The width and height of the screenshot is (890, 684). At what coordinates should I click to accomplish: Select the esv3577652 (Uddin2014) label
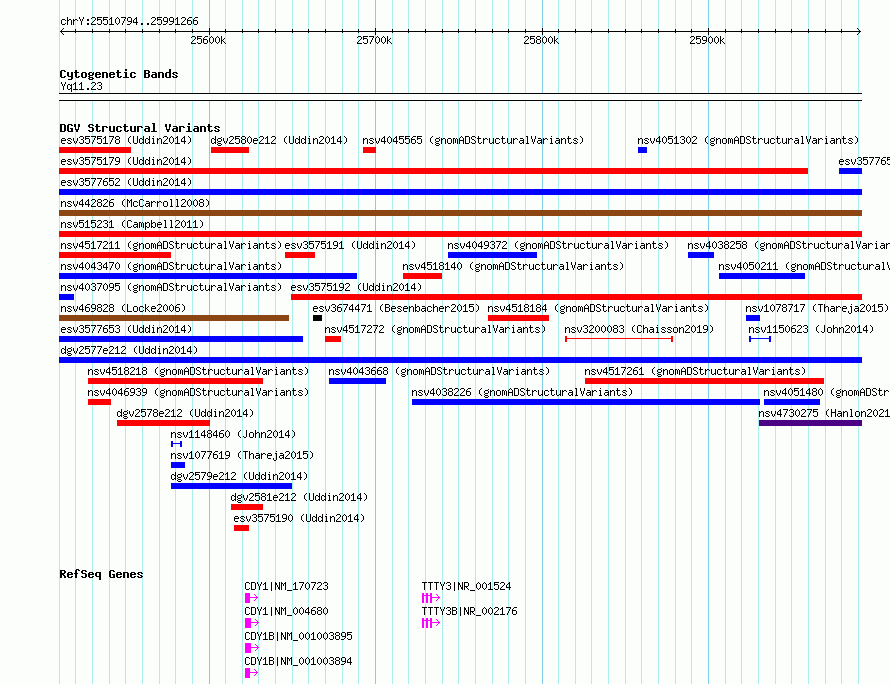click(x=126, y=182)
